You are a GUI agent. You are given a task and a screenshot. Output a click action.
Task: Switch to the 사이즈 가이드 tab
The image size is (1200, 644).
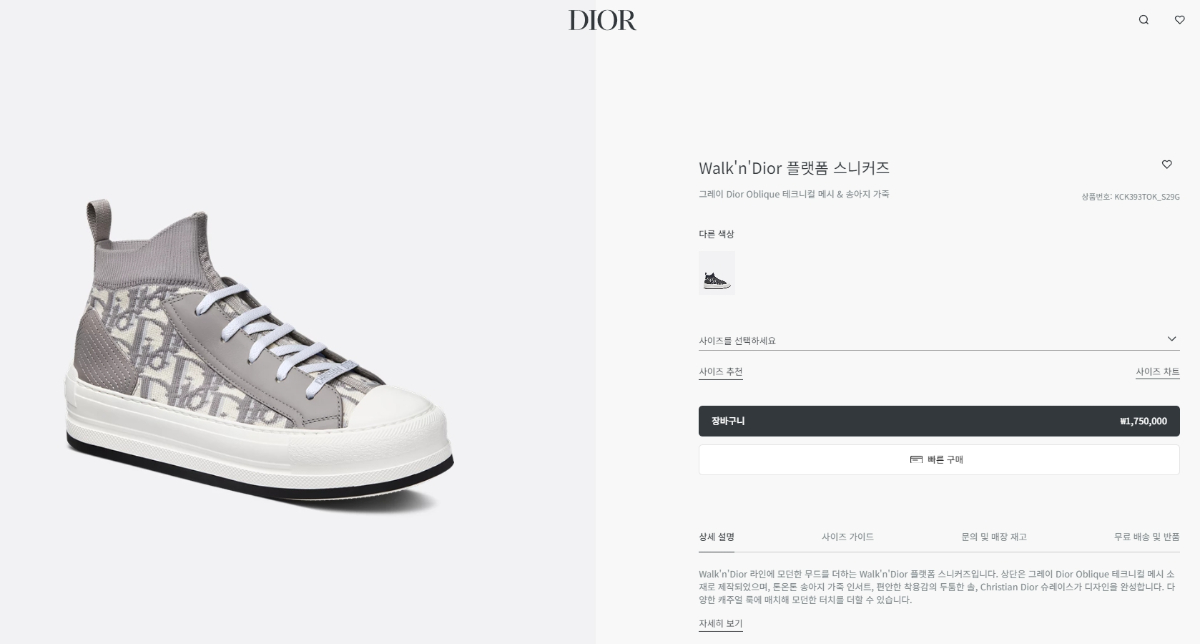click(848, 537)
